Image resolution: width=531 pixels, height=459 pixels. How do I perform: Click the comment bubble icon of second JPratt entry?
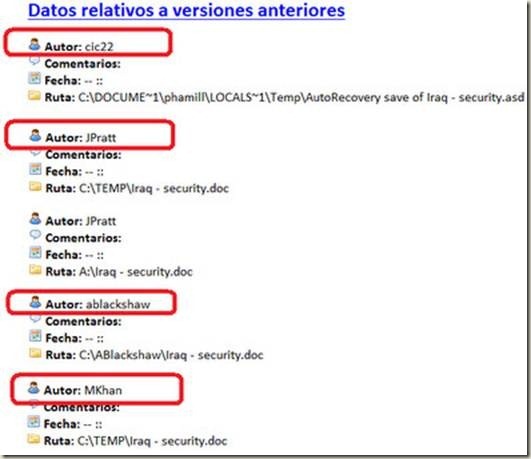tap(35, 234)
